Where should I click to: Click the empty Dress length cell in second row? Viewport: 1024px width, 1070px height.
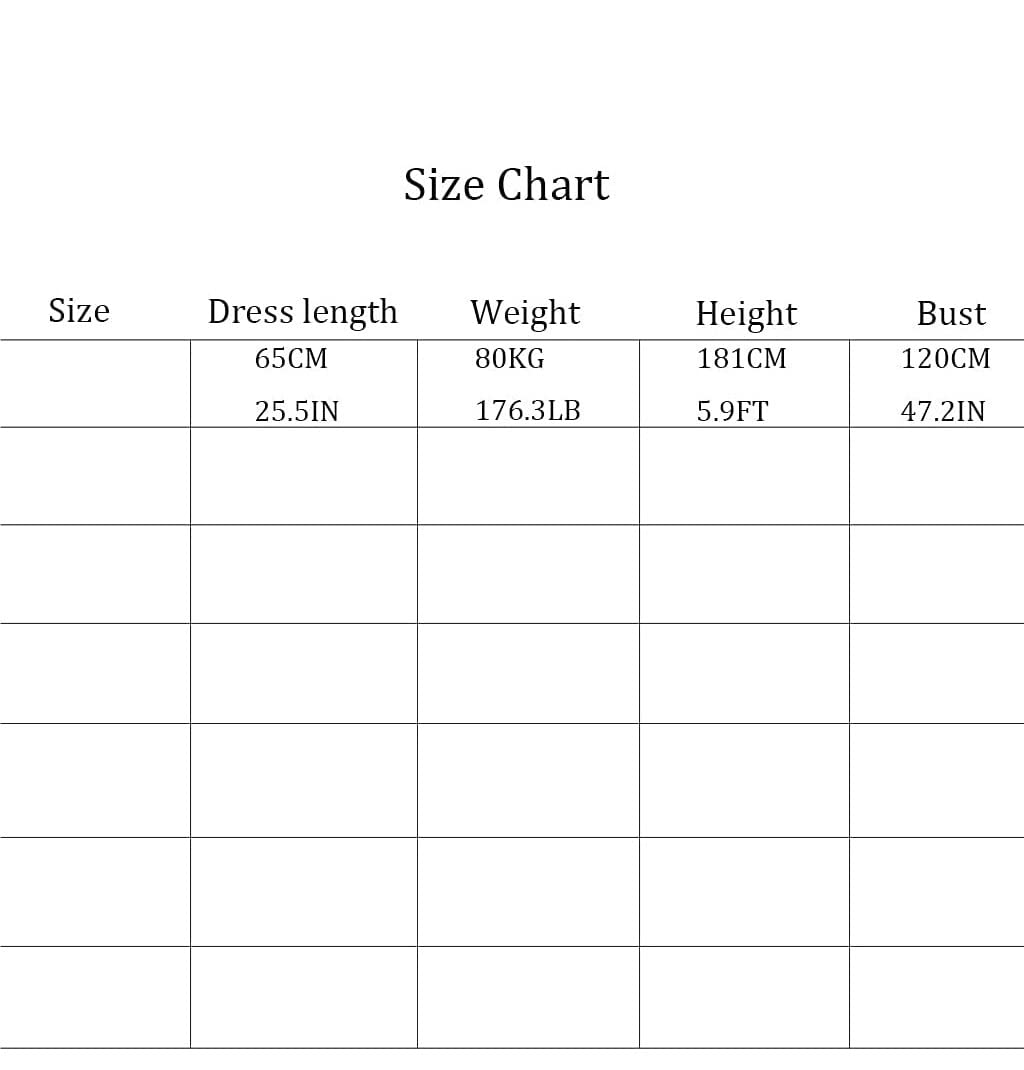304,476
